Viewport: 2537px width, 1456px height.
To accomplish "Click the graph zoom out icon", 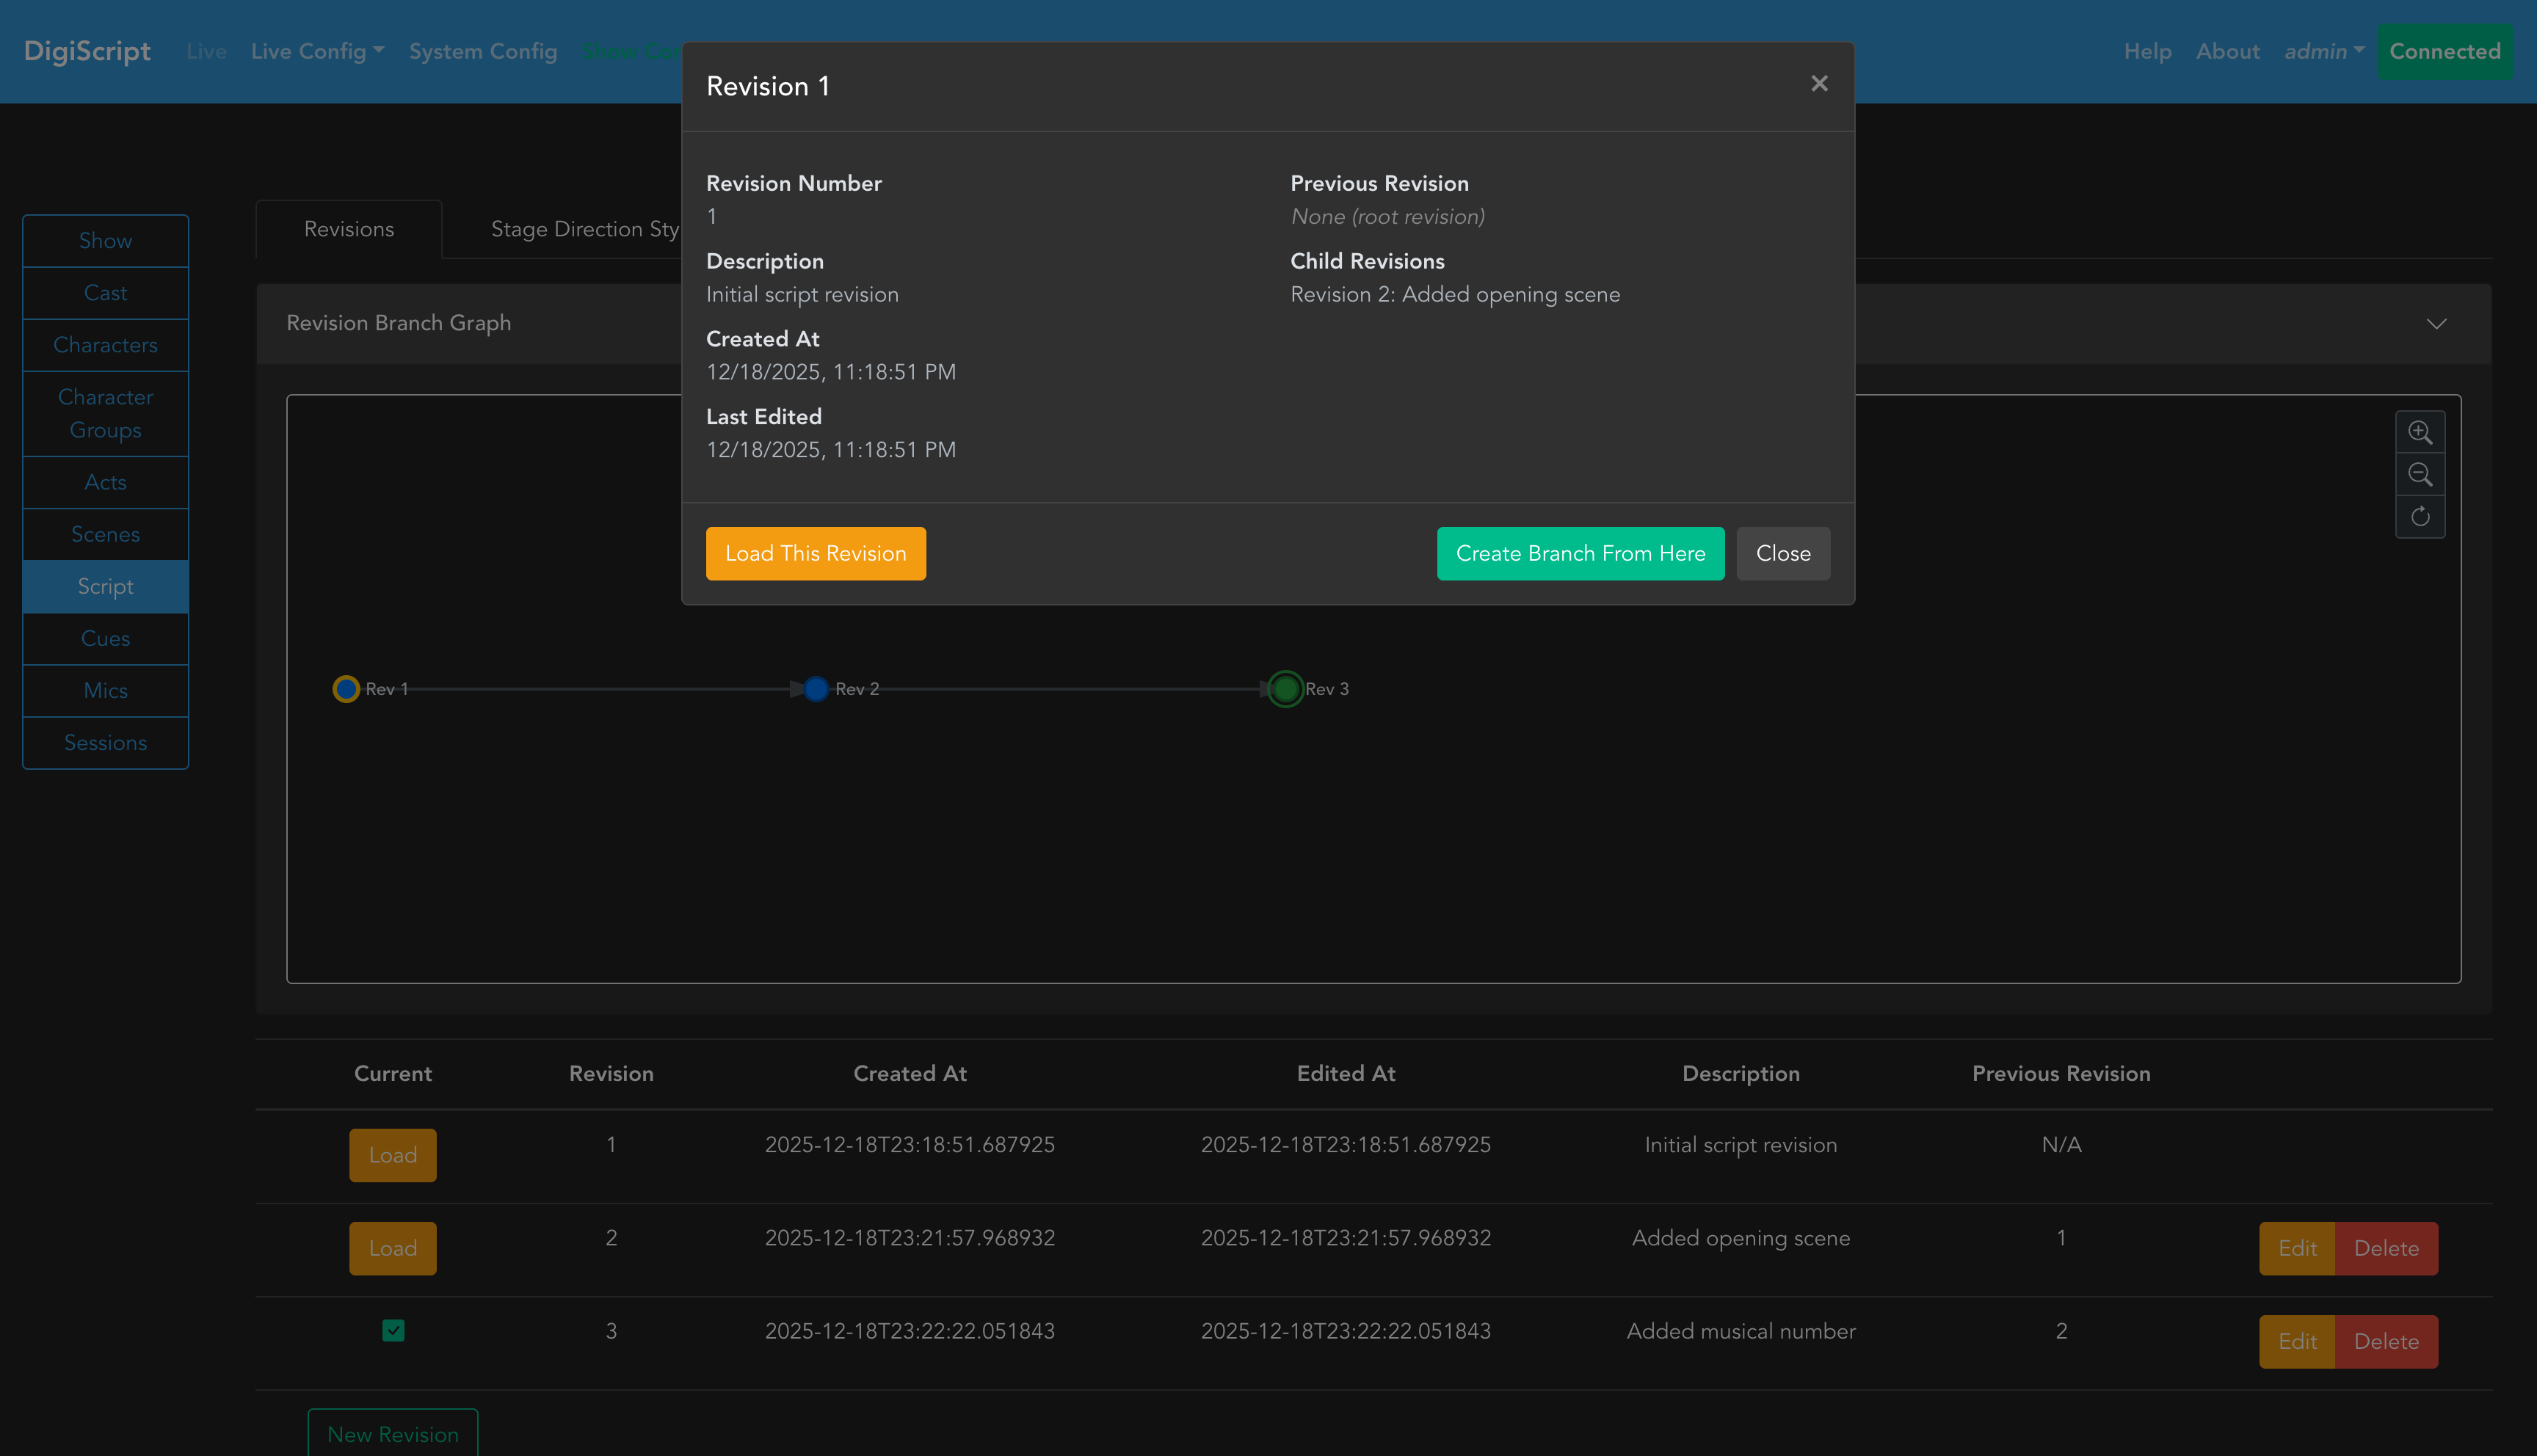I will (2419, 474).
